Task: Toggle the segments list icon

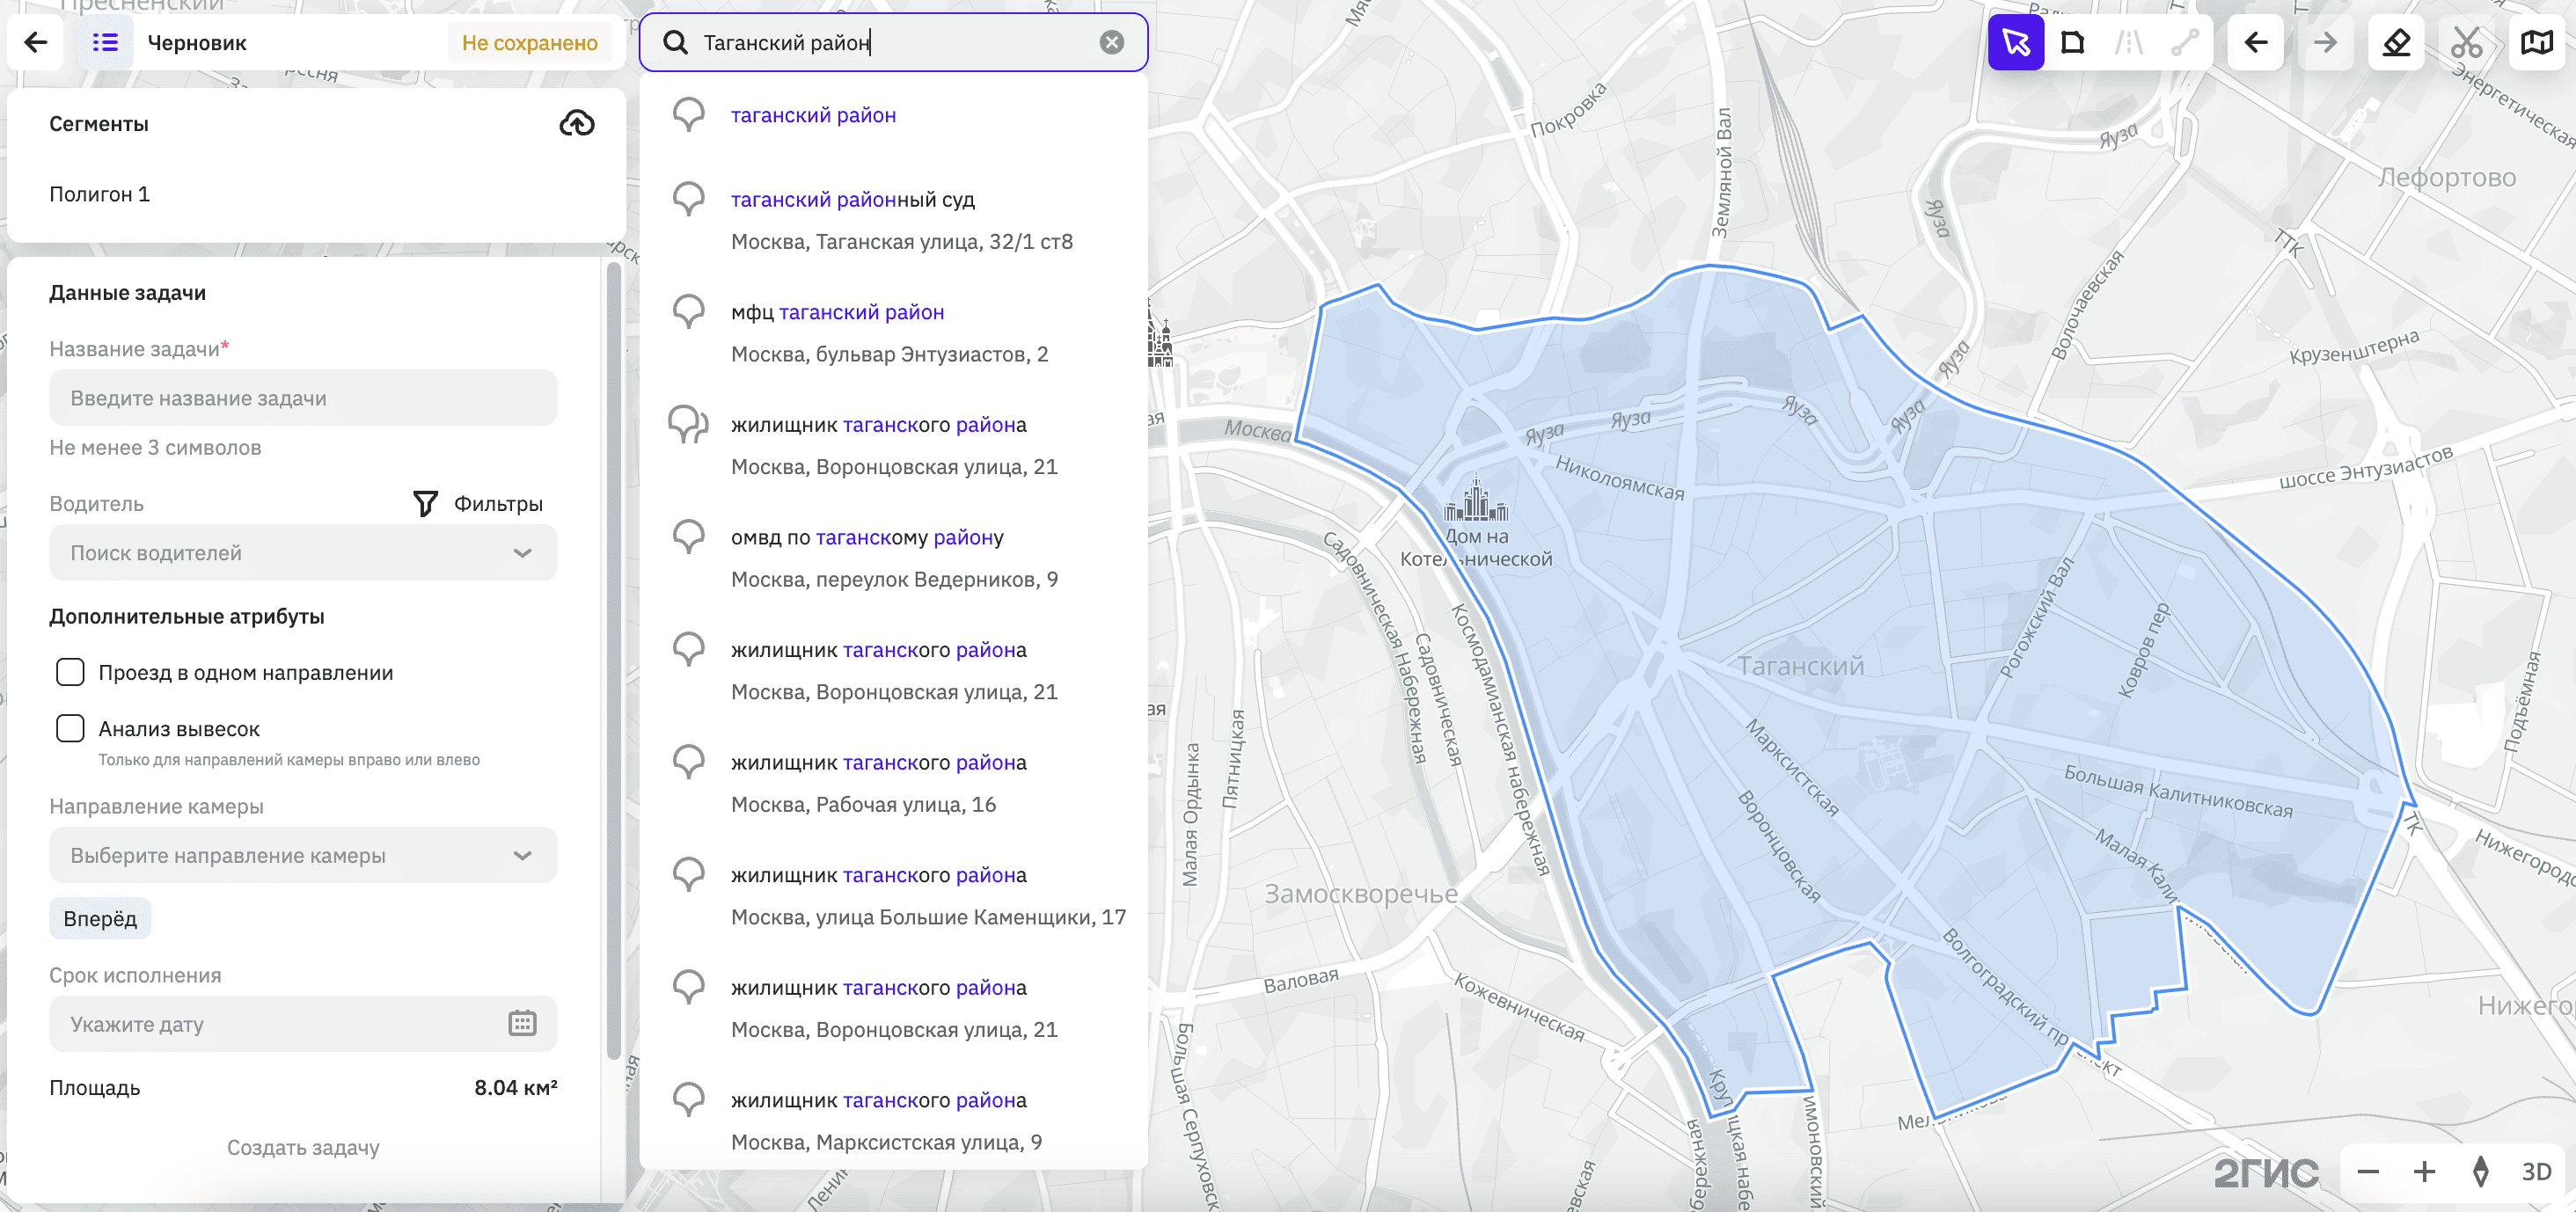Action: coord(105,42)
